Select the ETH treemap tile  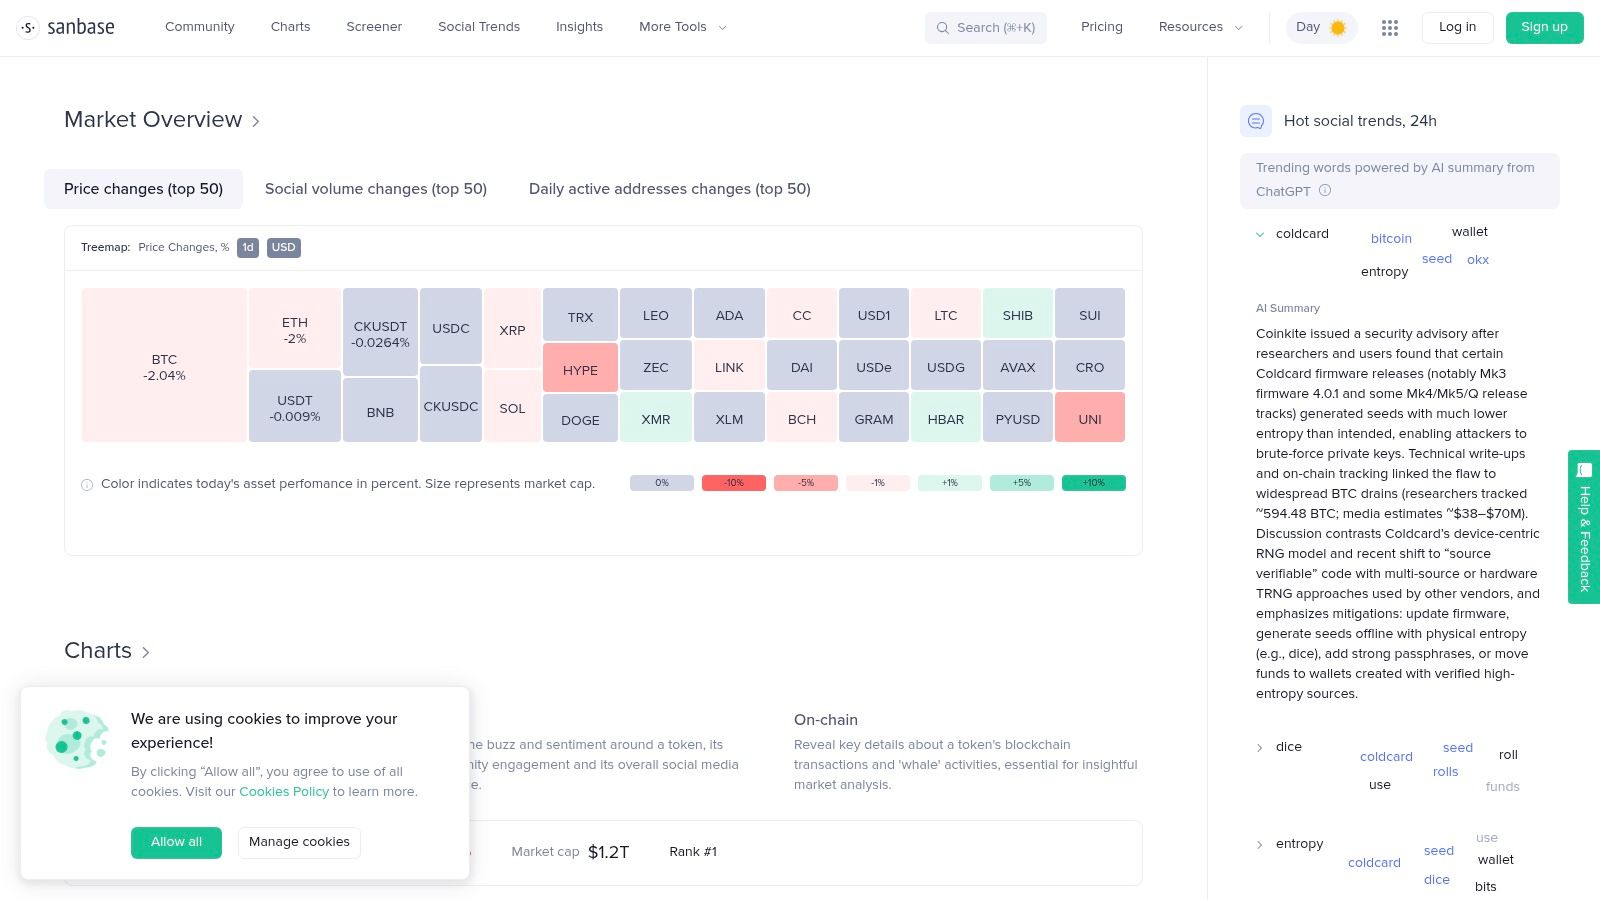[x=295, y=328]
